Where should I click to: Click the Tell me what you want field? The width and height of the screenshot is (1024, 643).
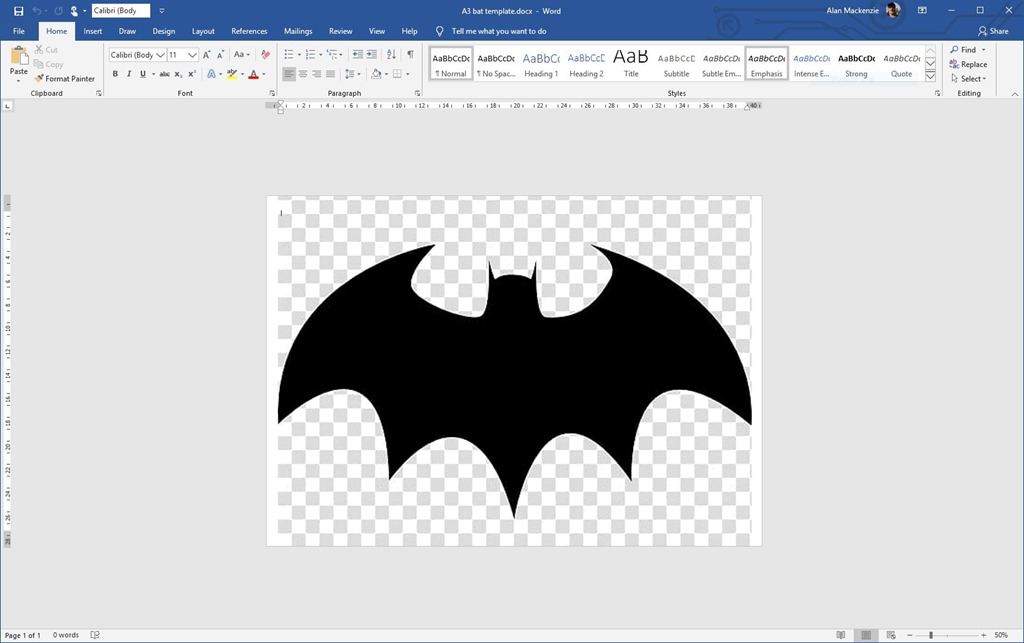pyautogui.click(x=498, y=31)
